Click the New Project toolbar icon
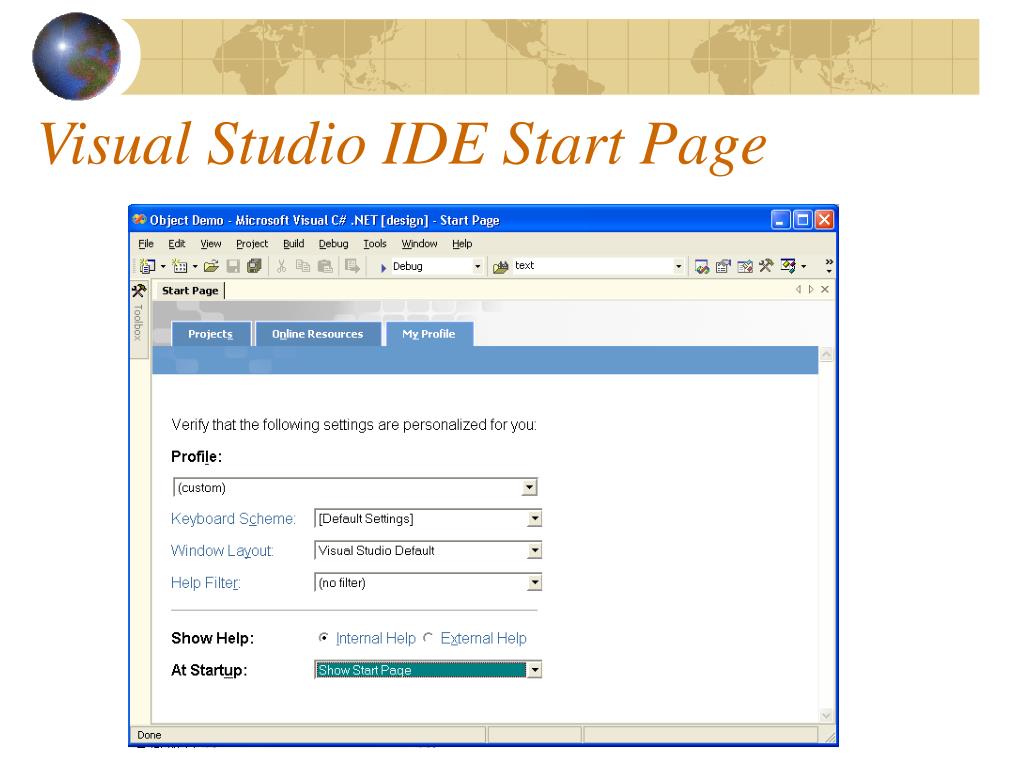 pyautogui.click(x=147, y=266)
